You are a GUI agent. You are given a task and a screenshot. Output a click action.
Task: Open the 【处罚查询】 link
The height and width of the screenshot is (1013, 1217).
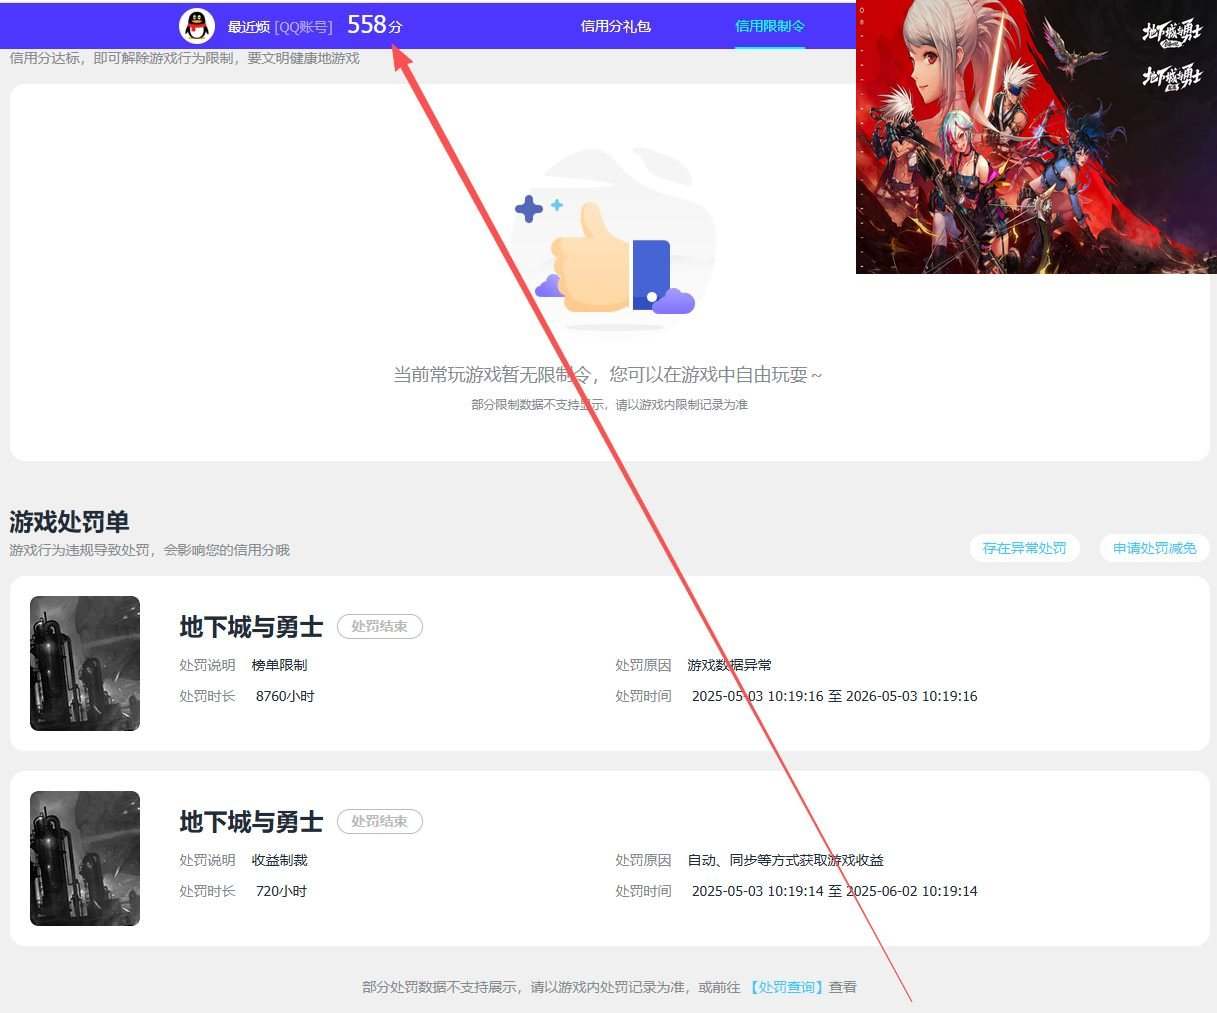coord(787,987)
